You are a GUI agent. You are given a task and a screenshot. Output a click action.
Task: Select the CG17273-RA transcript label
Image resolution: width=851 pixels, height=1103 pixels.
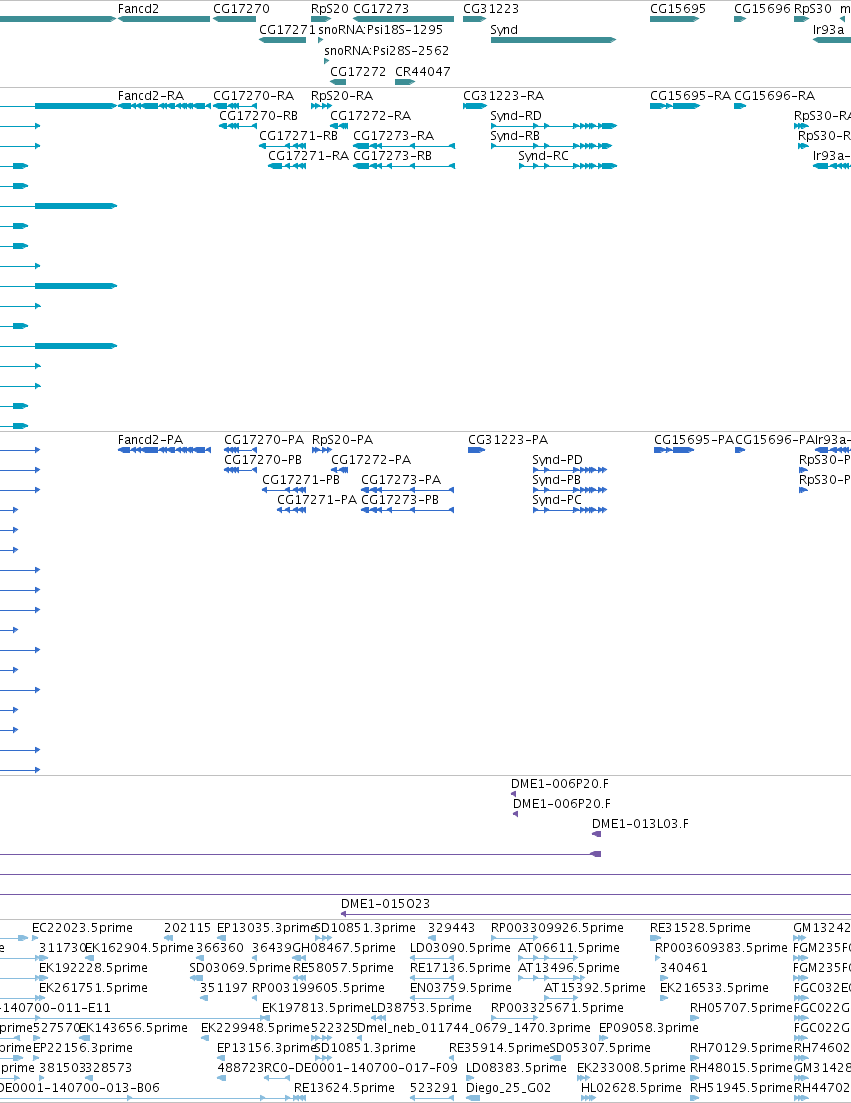pos(393,136)
